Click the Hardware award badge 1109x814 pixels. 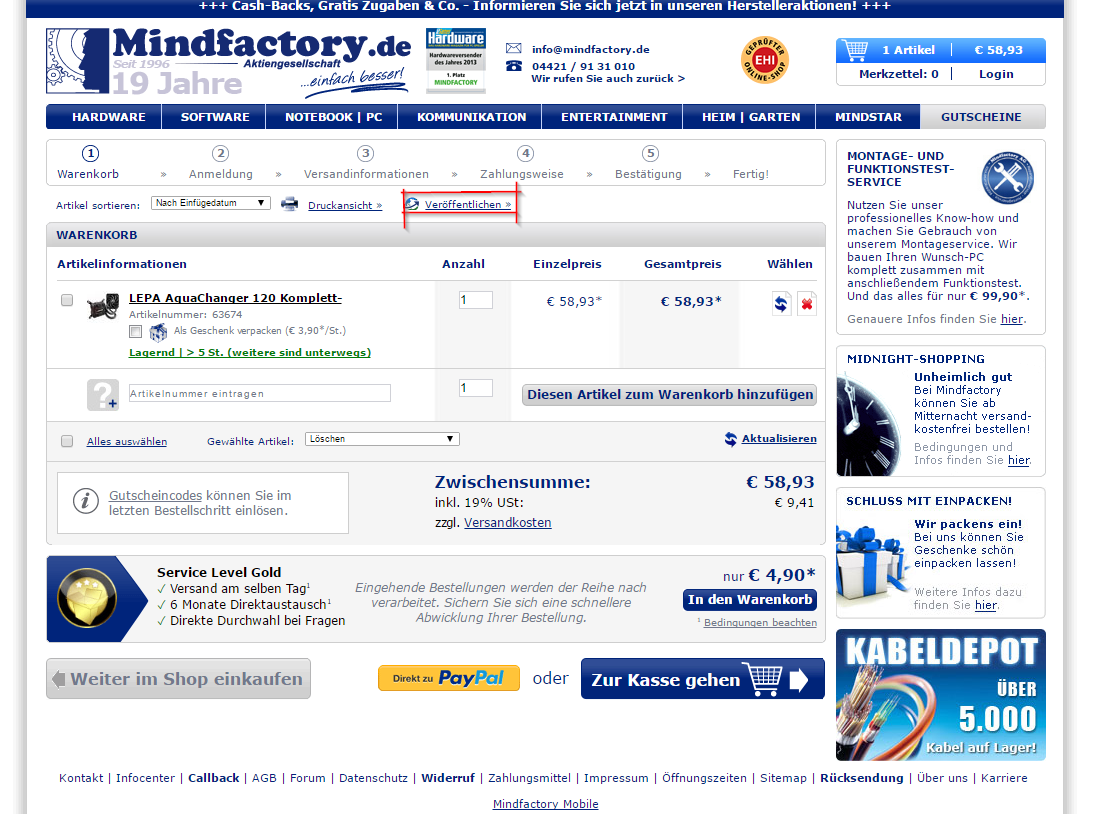pyautogui.click(x=455, y=60)
